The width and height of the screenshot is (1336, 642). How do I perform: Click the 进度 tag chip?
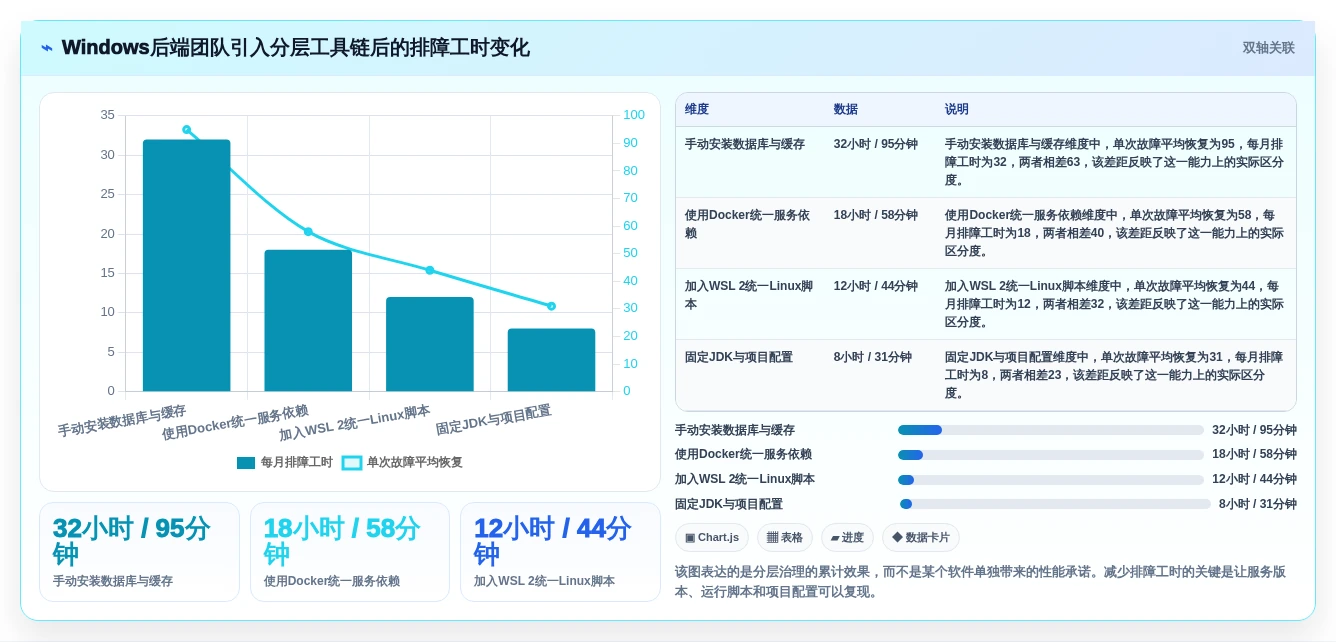click(848, 538)
